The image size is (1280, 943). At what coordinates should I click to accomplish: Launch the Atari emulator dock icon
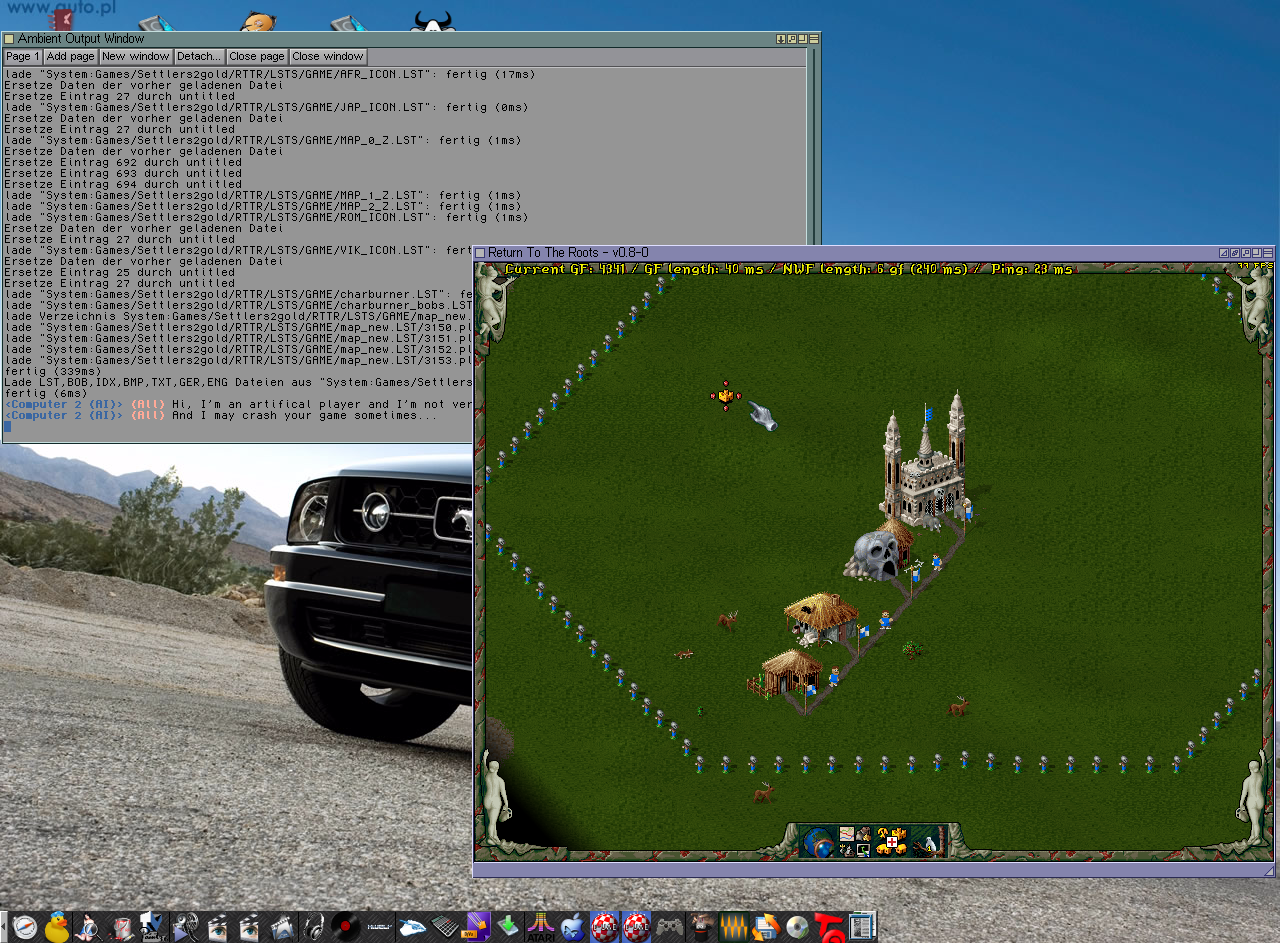[541, 926]
